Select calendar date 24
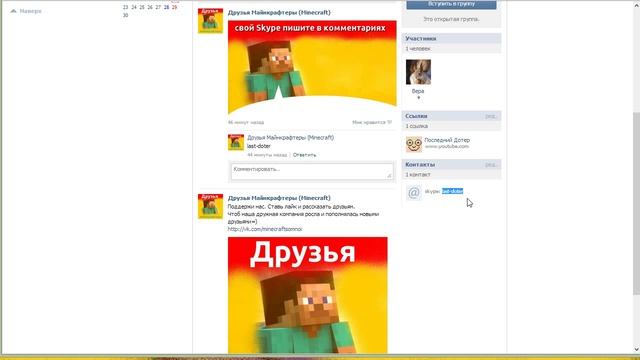Image resolution: width=640 pixels, height=360 pixels. [134, 7]
